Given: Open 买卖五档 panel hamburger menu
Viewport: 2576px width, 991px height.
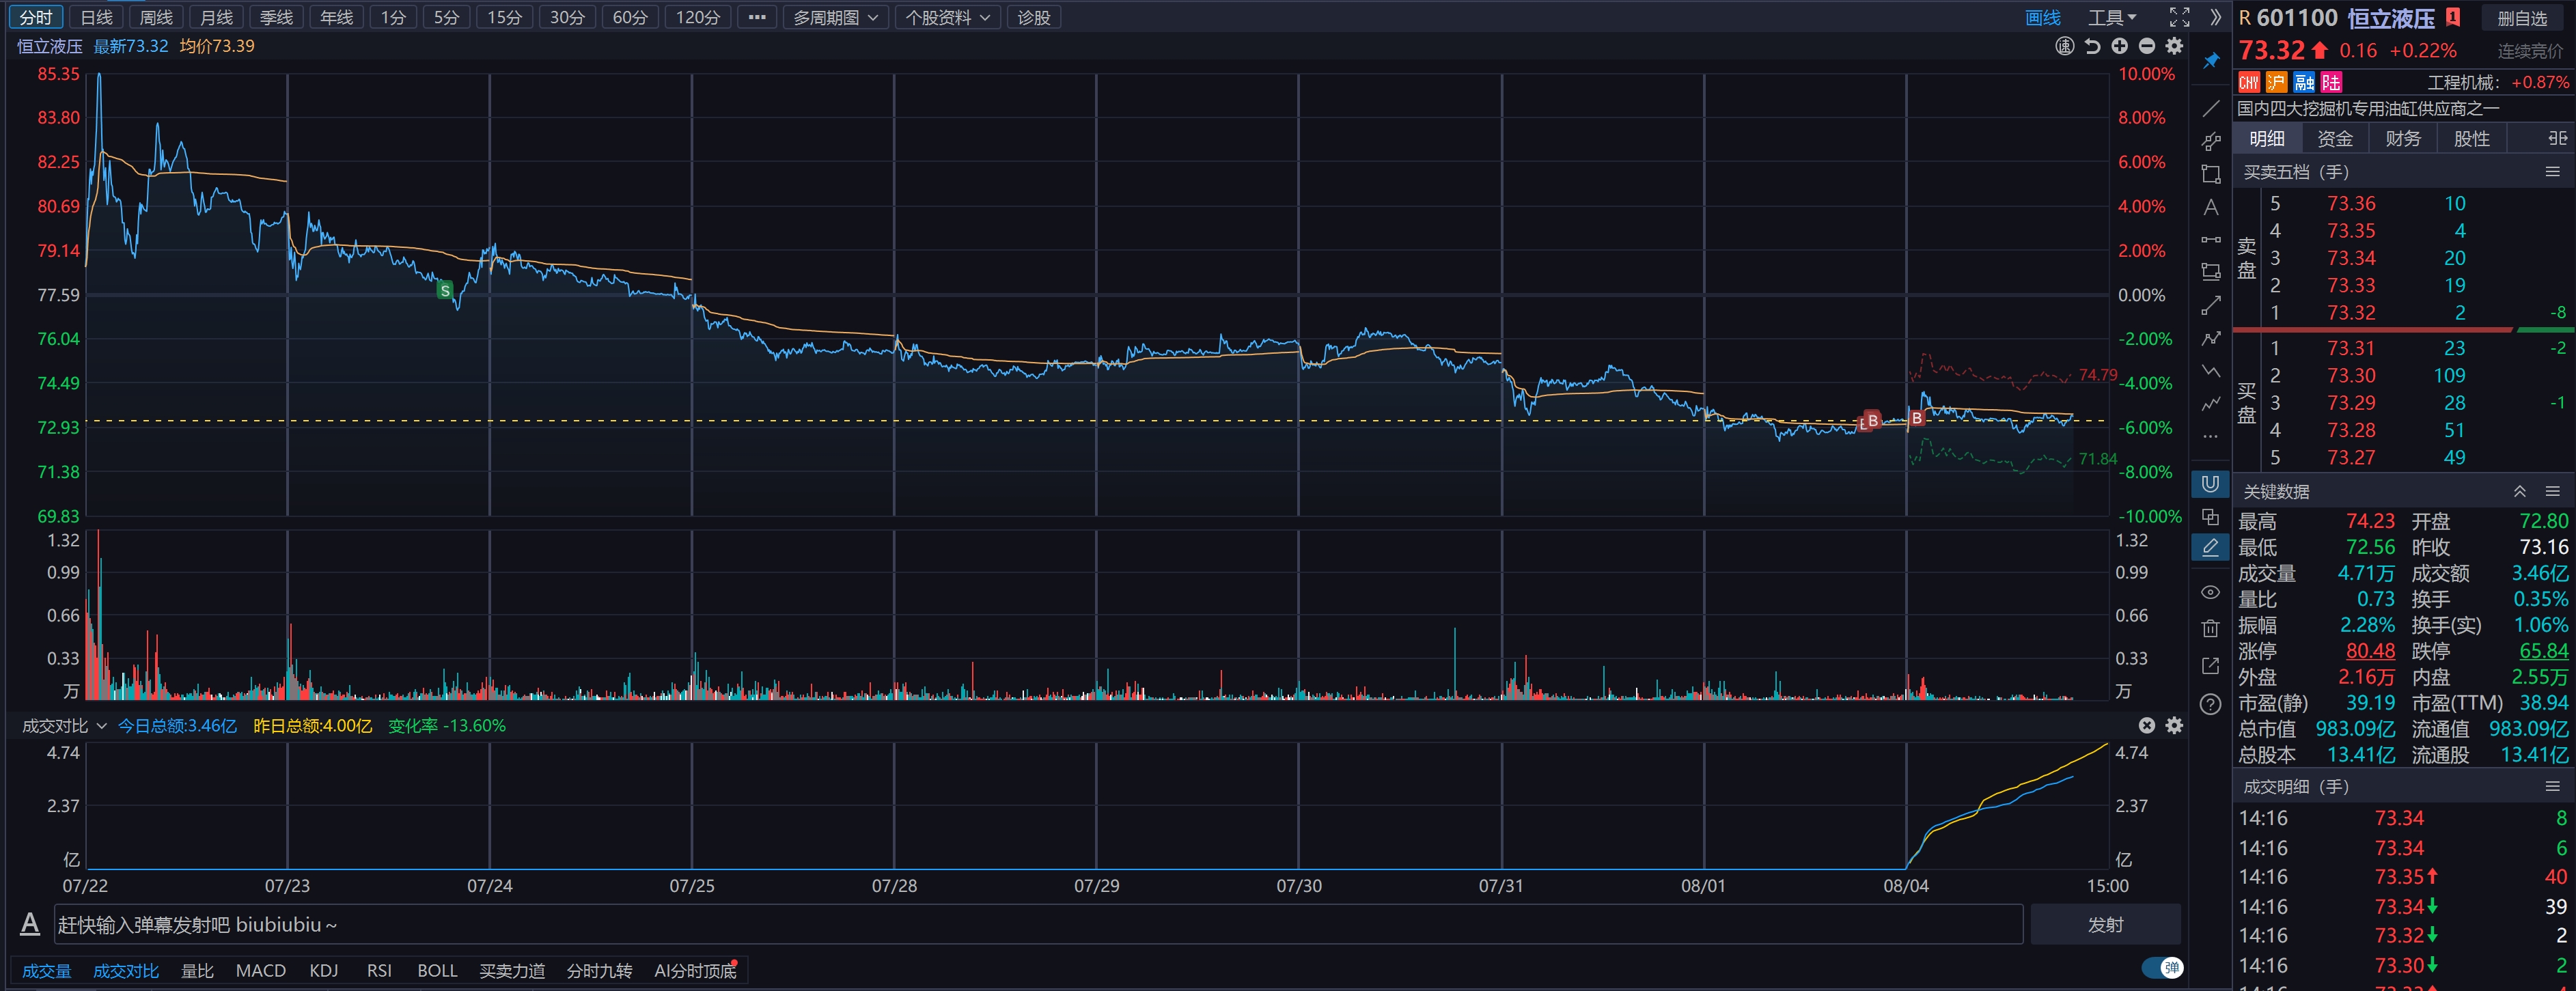Looking at the screenshot, I should pos(2553,172).
